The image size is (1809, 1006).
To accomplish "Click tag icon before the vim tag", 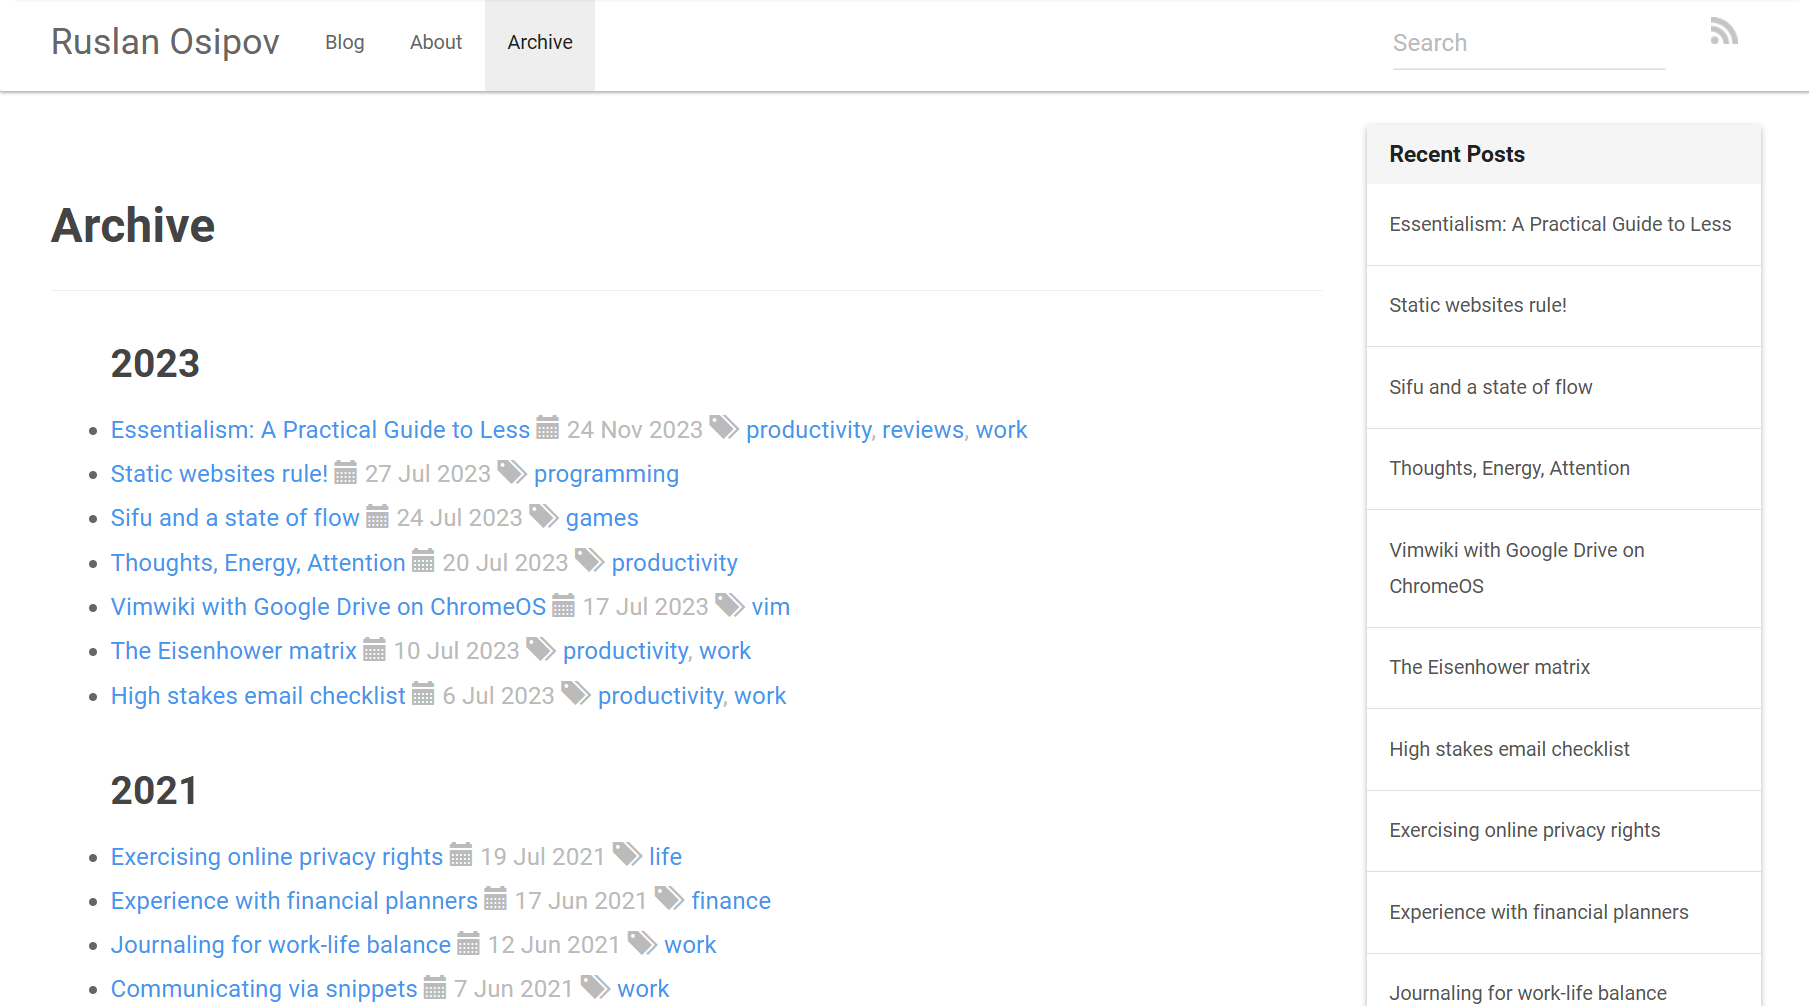I will (x=729, y=605).
